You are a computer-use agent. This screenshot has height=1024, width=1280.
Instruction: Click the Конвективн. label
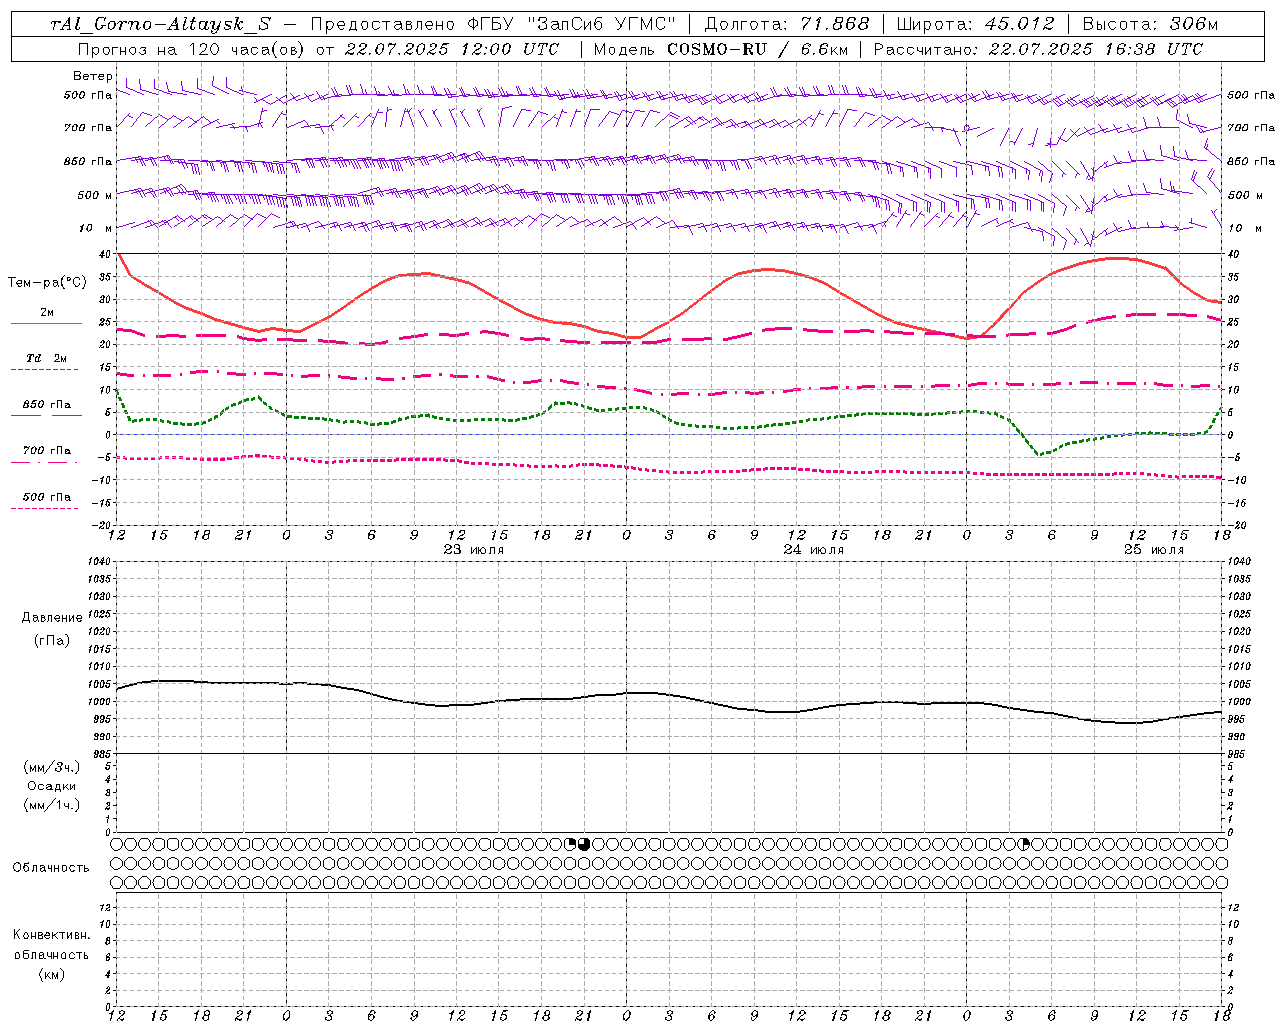pos(51,935)
